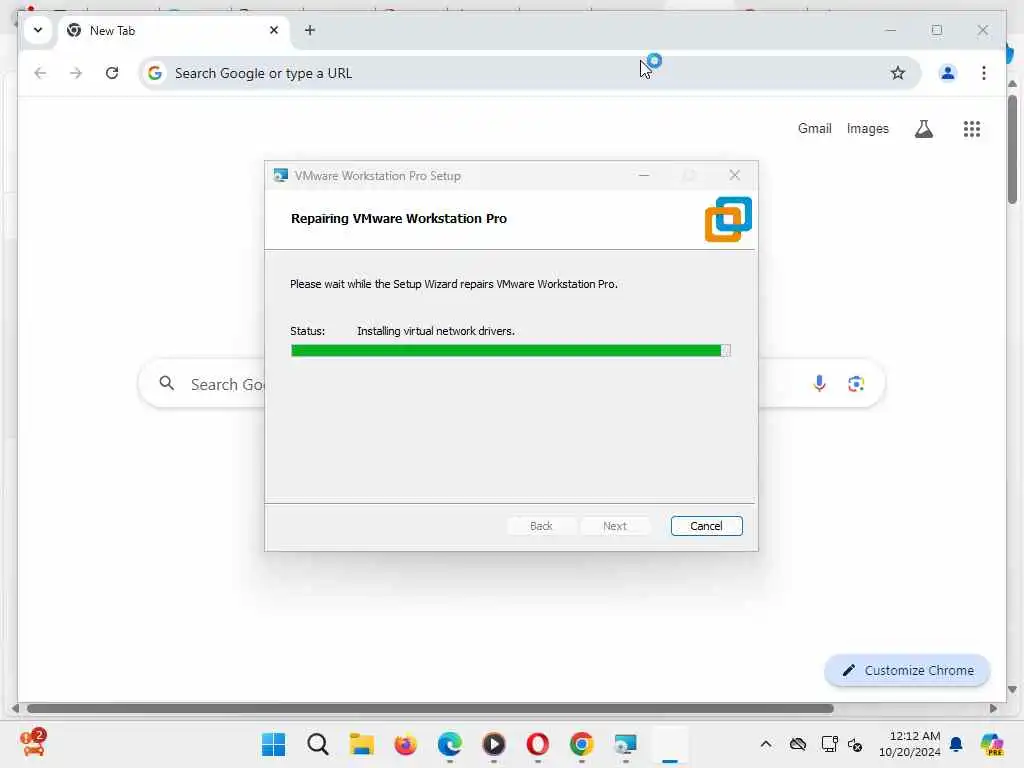Click the display and network tray icon
This screenshot has height=768, width=1024.
pyautogui.click(x=829, y=744)
